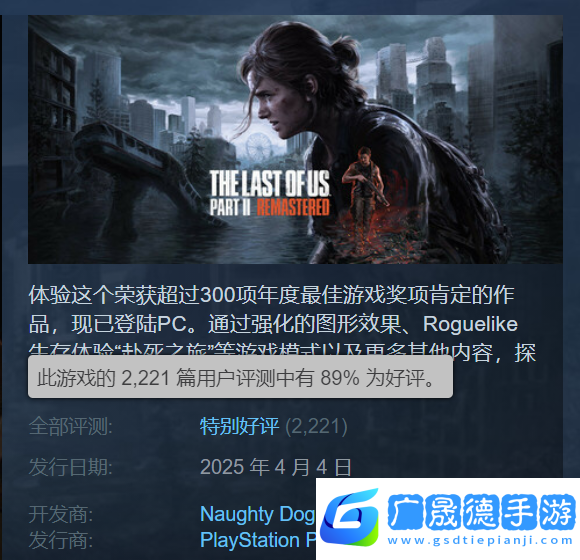This screenshot has height=560, width=580.
Task: Click the 发行商 label
Action: [x=61, y=540]
